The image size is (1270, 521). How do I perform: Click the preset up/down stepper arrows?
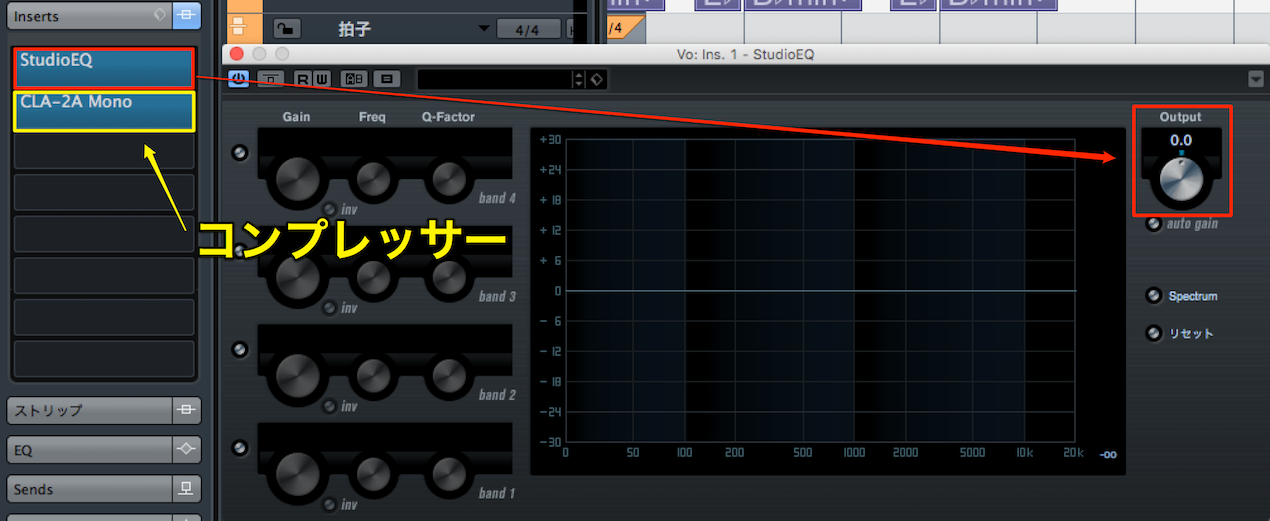coord(578,79)
